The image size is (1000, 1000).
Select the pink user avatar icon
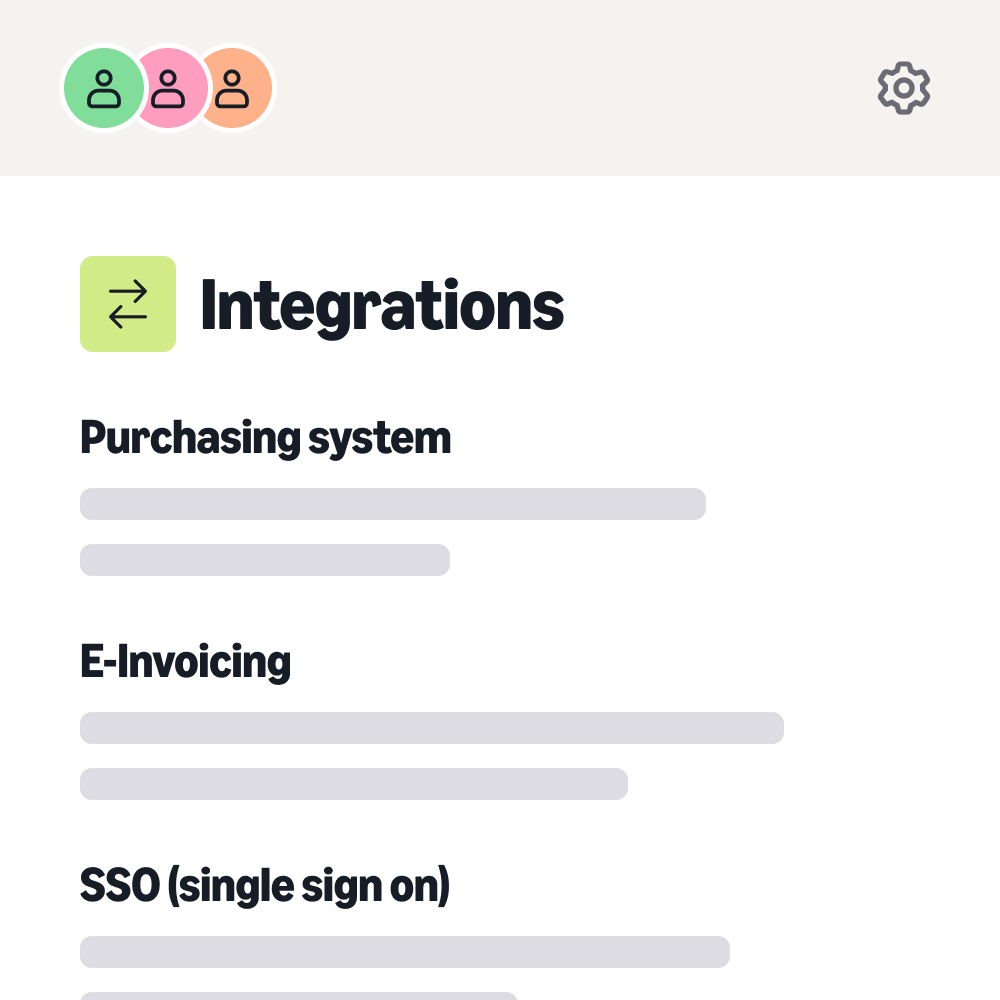tap(168, 88)
